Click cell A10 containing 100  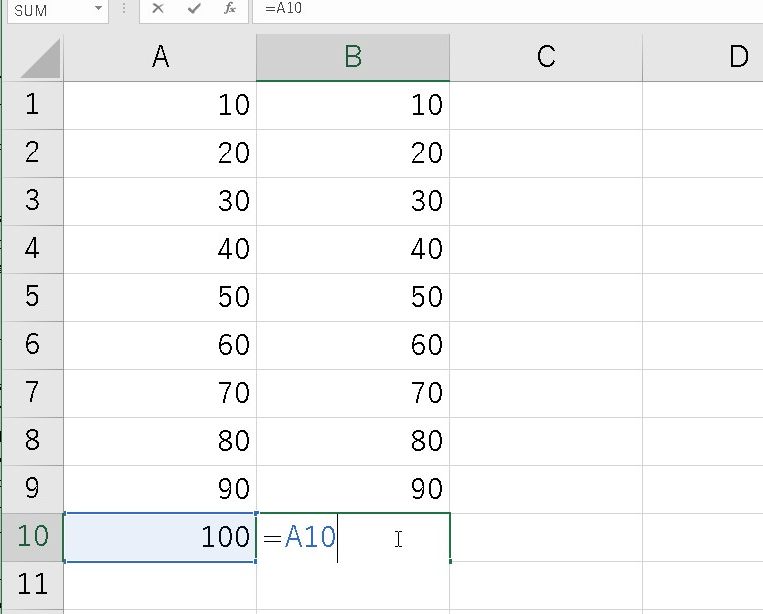point(160,537)
